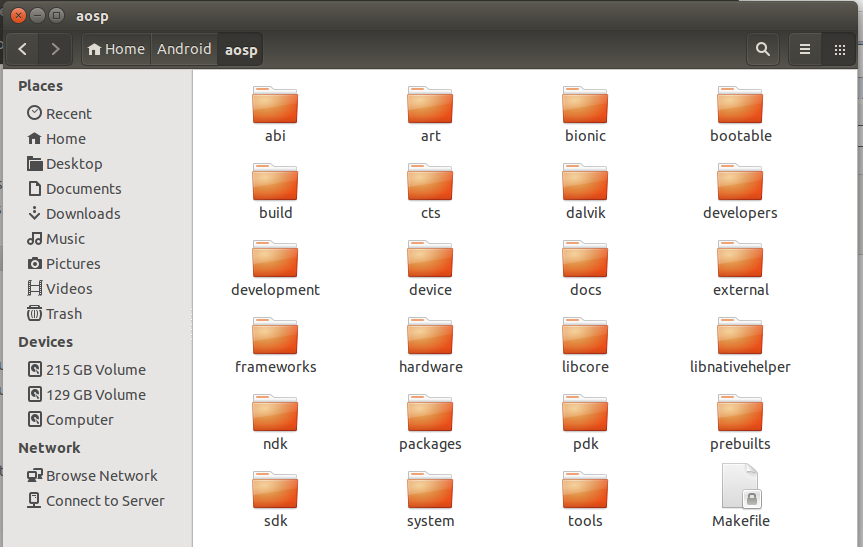The width and height of the screenshot is (863, 547).
Task: Open Documents in the sidebar
Action: coord(74,189)
